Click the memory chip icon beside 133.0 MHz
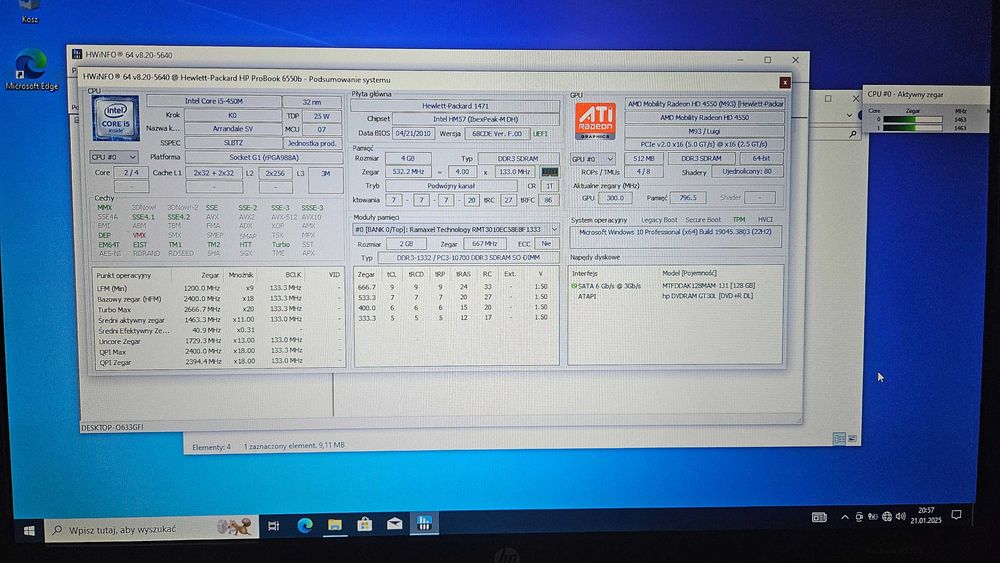1000x563 pixels. pos(549,172)
